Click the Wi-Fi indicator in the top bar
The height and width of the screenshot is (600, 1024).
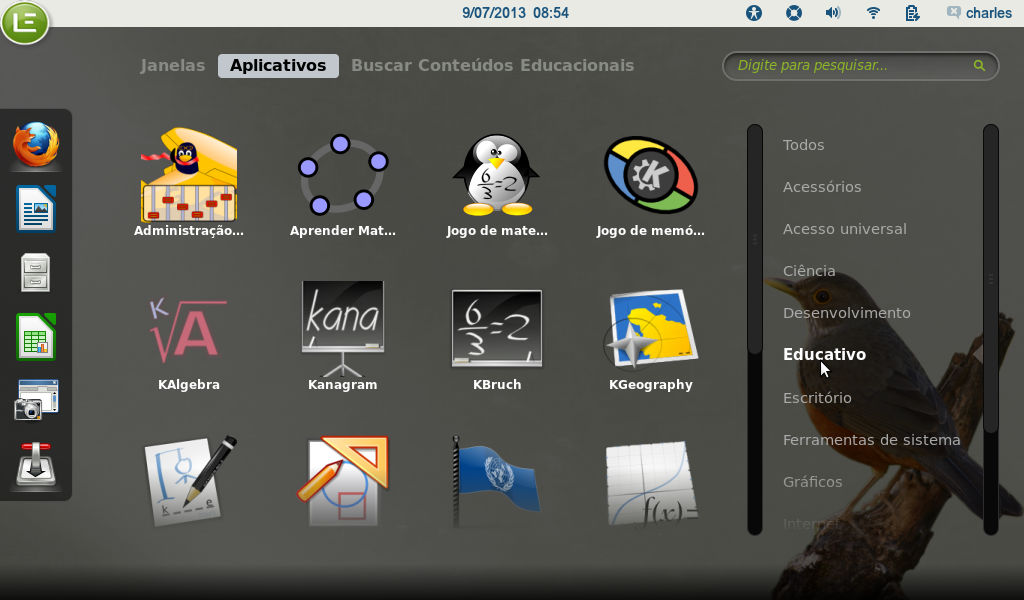point(873,13)
